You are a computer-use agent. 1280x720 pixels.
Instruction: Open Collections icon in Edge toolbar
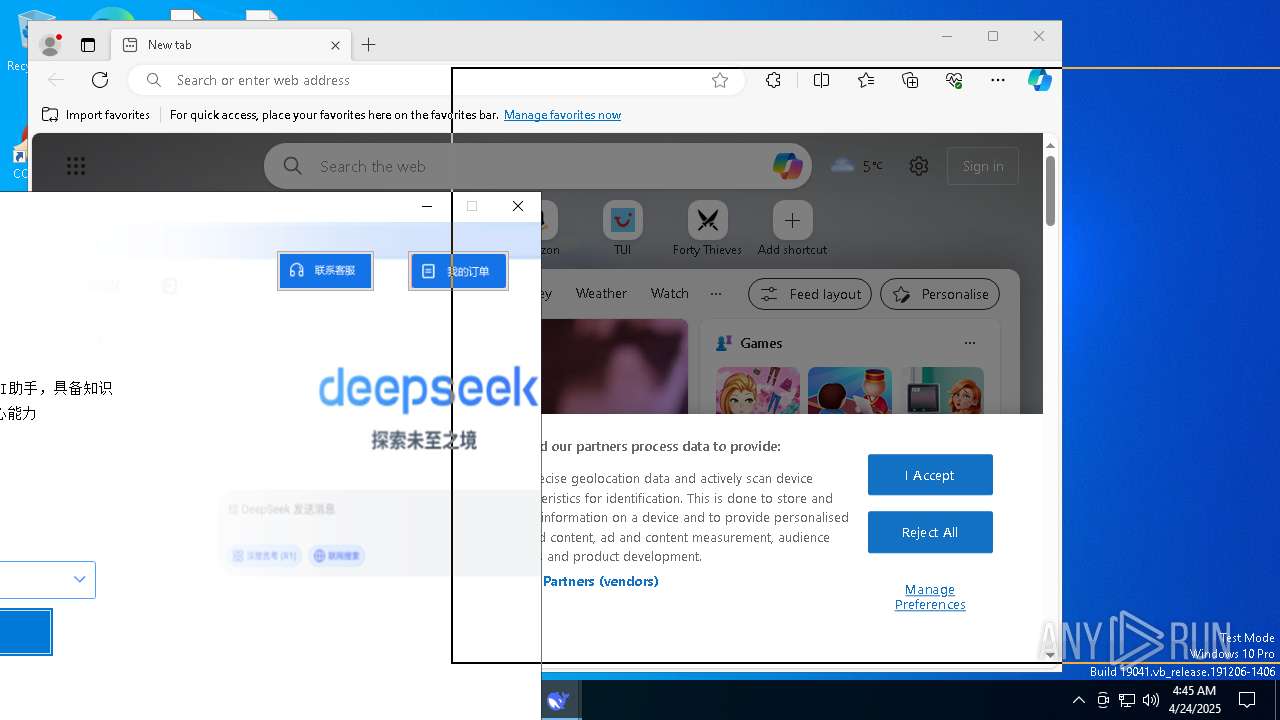coord(910,80)
